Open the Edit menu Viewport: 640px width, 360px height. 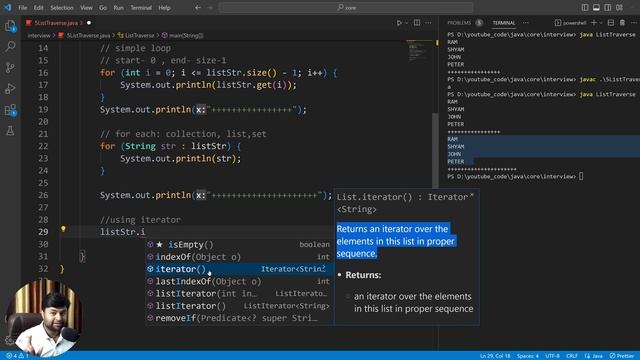click(38, 7)
